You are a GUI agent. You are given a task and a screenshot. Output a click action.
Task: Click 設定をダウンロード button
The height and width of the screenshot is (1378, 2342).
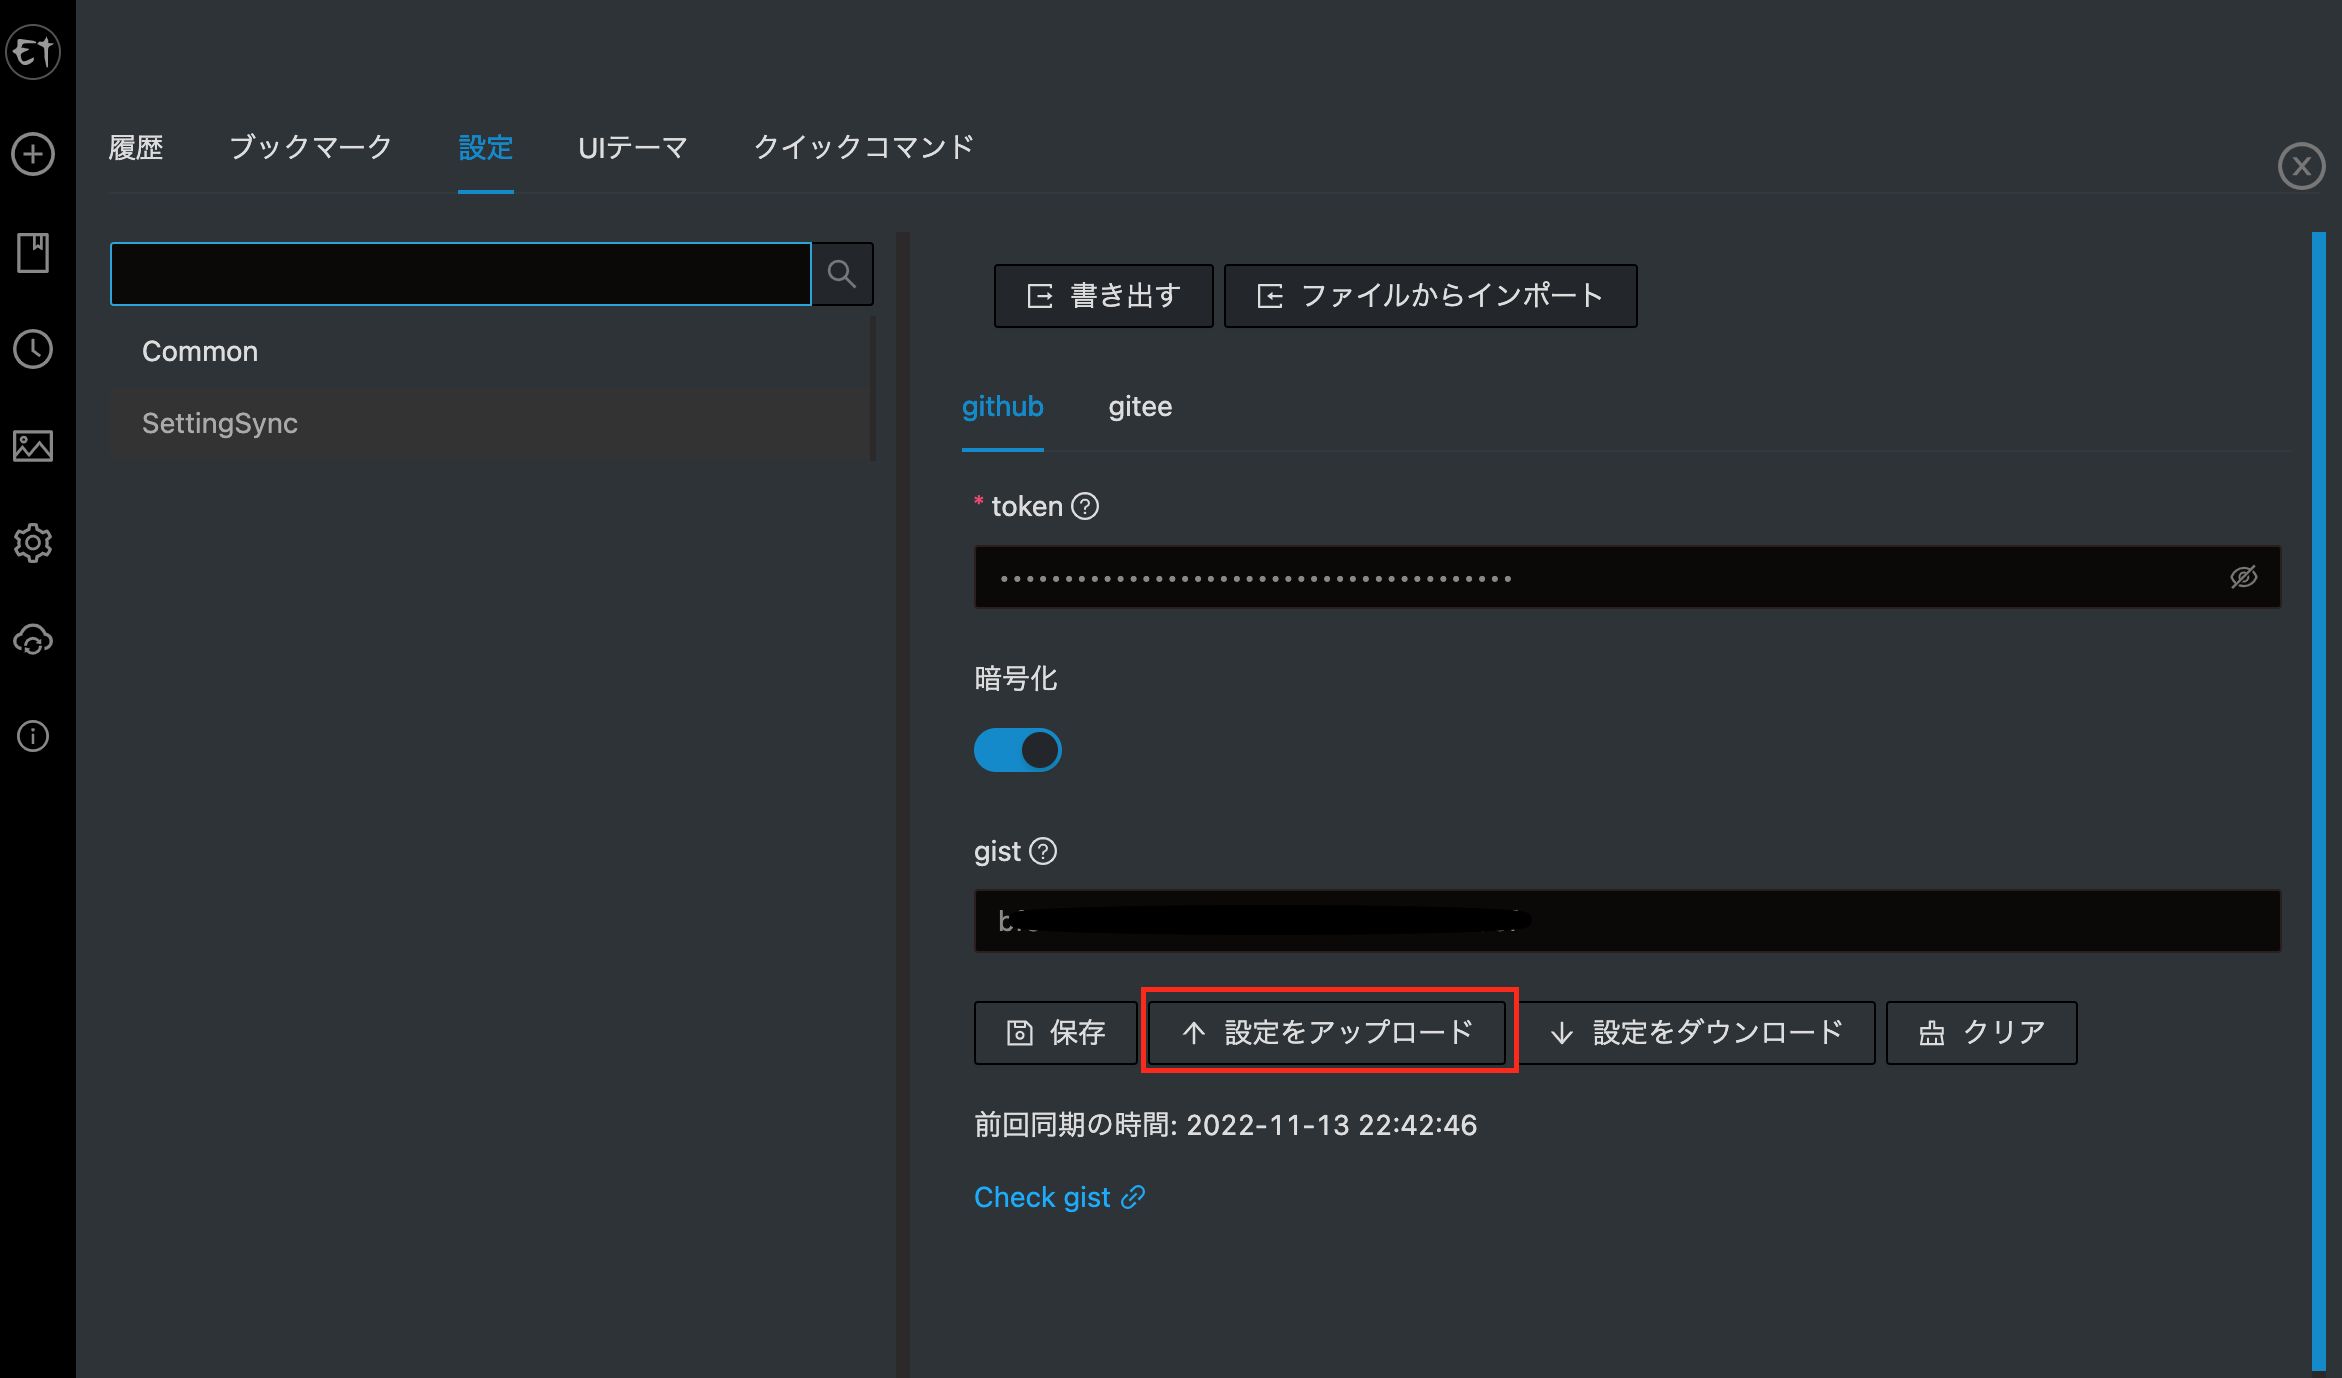click(x=1696, y=1032)
